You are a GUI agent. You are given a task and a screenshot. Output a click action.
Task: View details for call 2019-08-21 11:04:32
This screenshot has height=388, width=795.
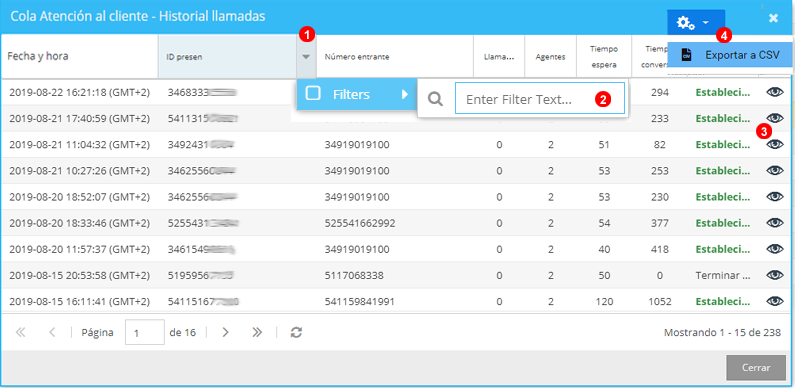click(775, 144)
